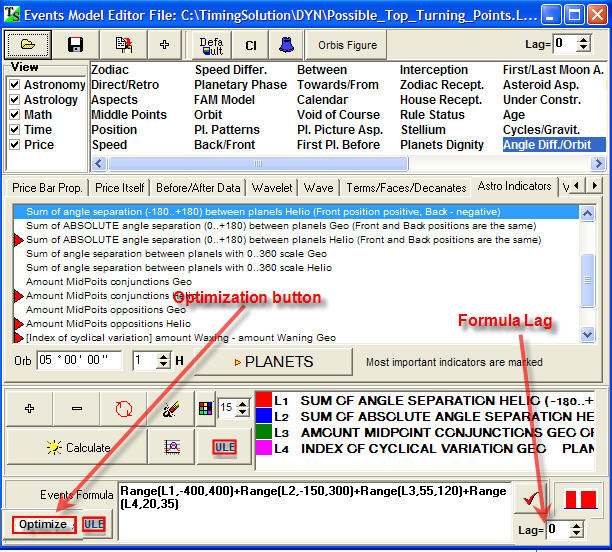Toggle the Price view checkbox

click(x=14, y=145)
